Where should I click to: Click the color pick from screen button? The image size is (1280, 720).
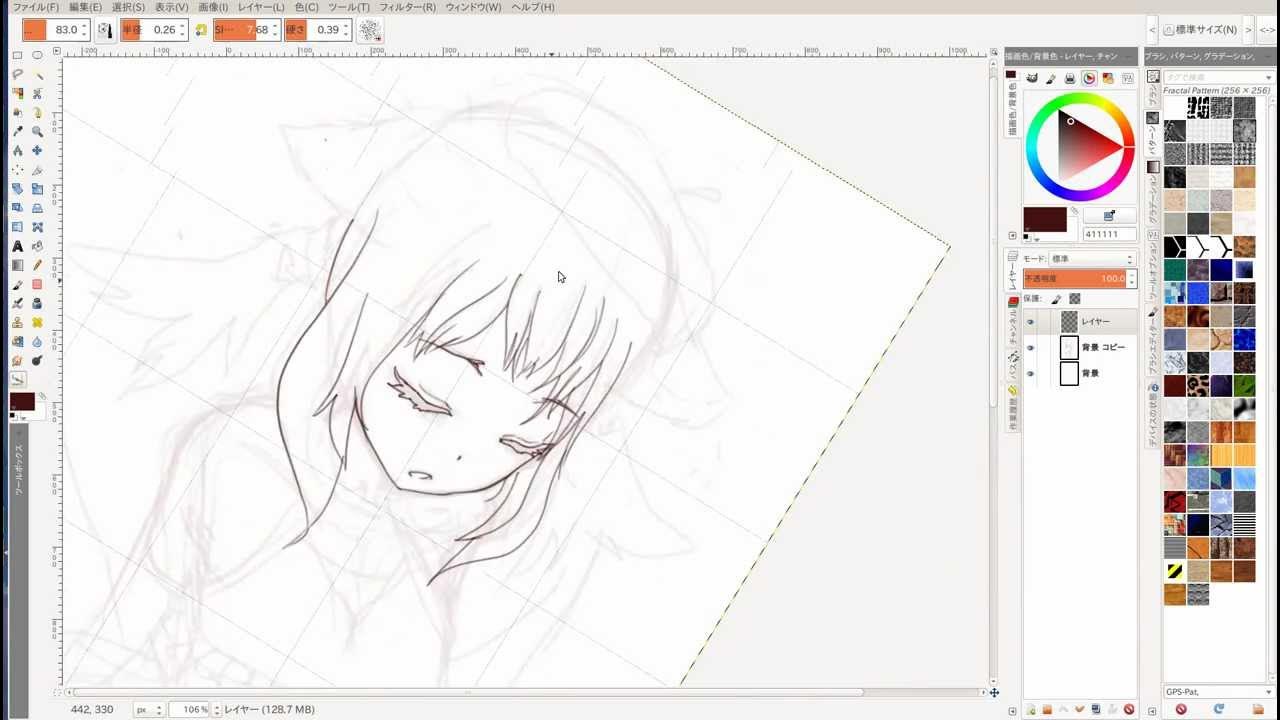coord(1109,216)
